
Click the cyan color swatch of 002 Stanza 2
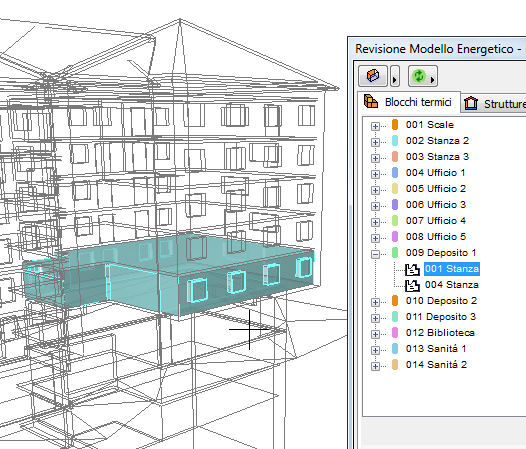[x=395, y=141]
